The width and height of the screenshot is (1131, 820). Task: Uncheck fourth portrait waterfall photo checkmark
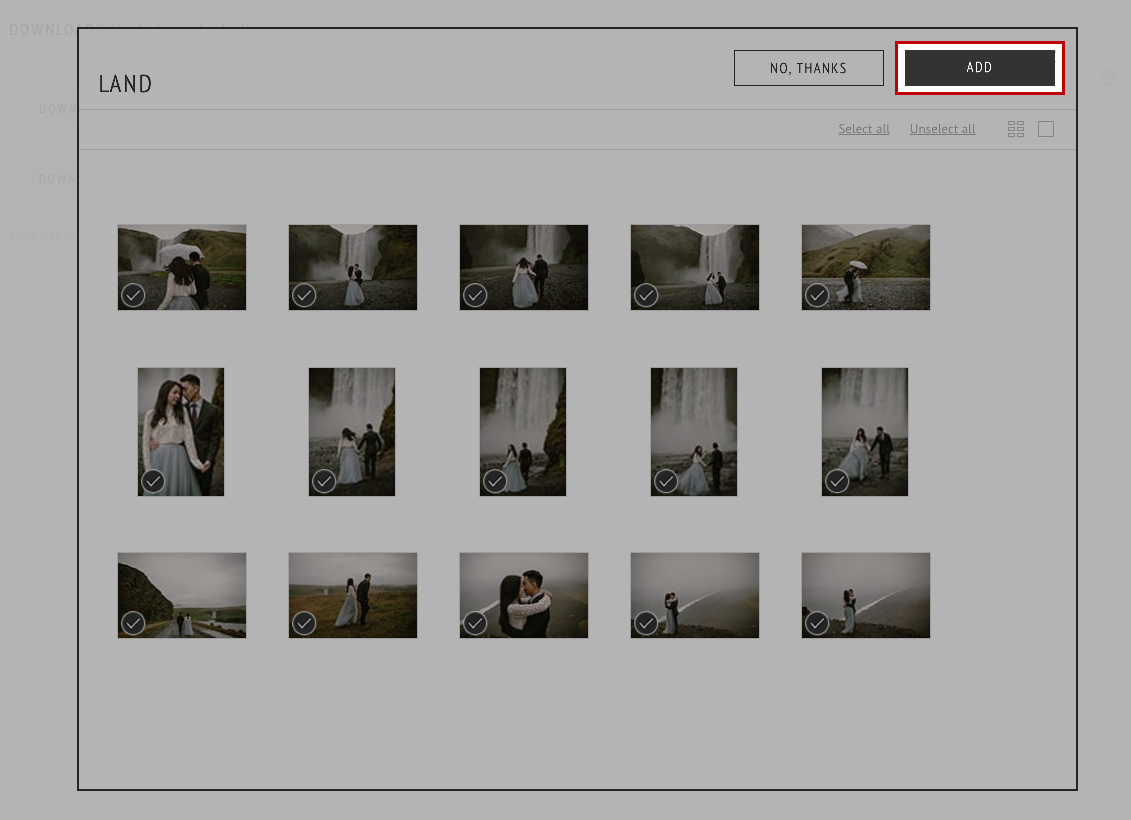666,481
